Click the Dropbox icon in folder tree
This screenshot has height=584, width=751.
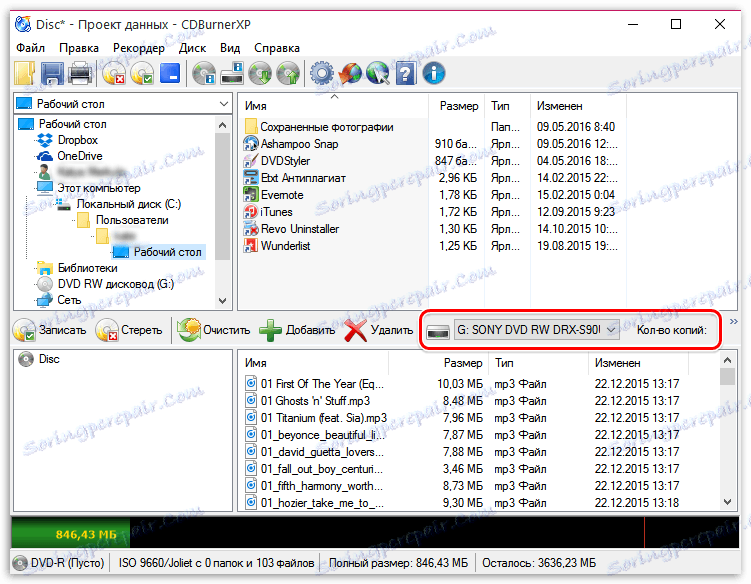tap(45, 140)
